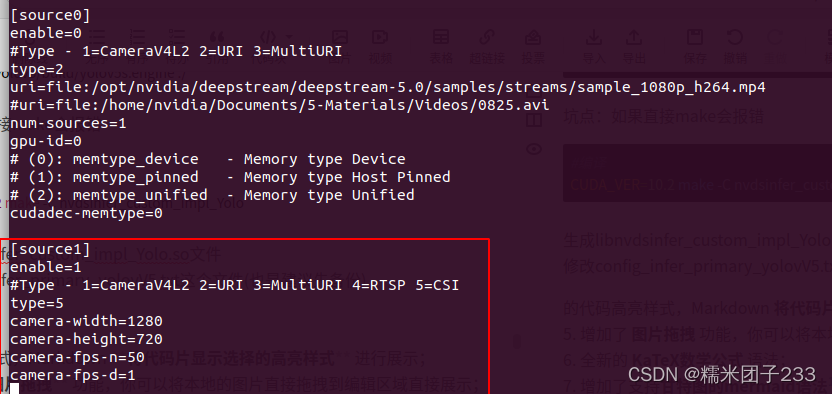Click the terminal cursor block below camera-fps-d=1
The height and width of the screenshot is (394, 832).
click(x=15, y=389)
